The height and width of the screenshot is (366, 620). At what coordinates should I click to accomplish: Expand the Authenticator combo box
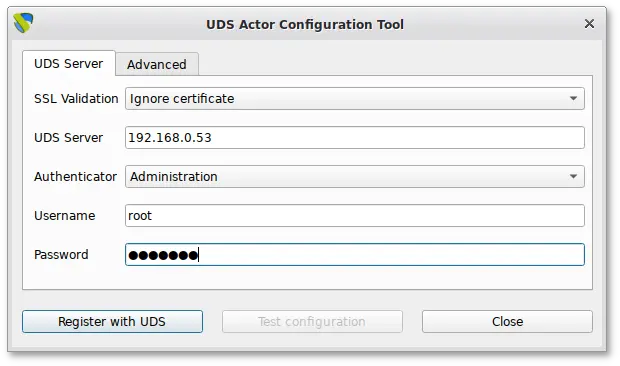[x=355, y=176]
